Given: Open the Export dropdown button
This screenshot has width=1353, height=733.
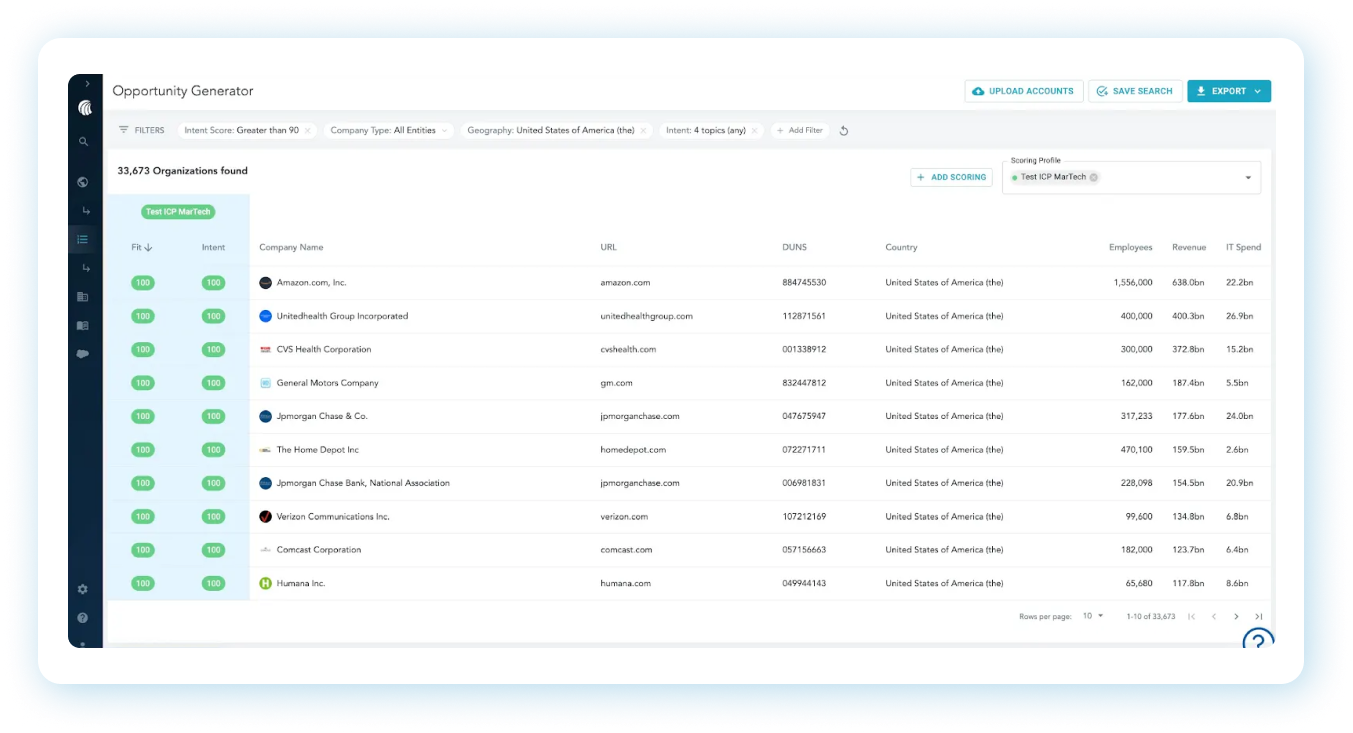Looking at the screenshot, I should tap(1229, 91).
